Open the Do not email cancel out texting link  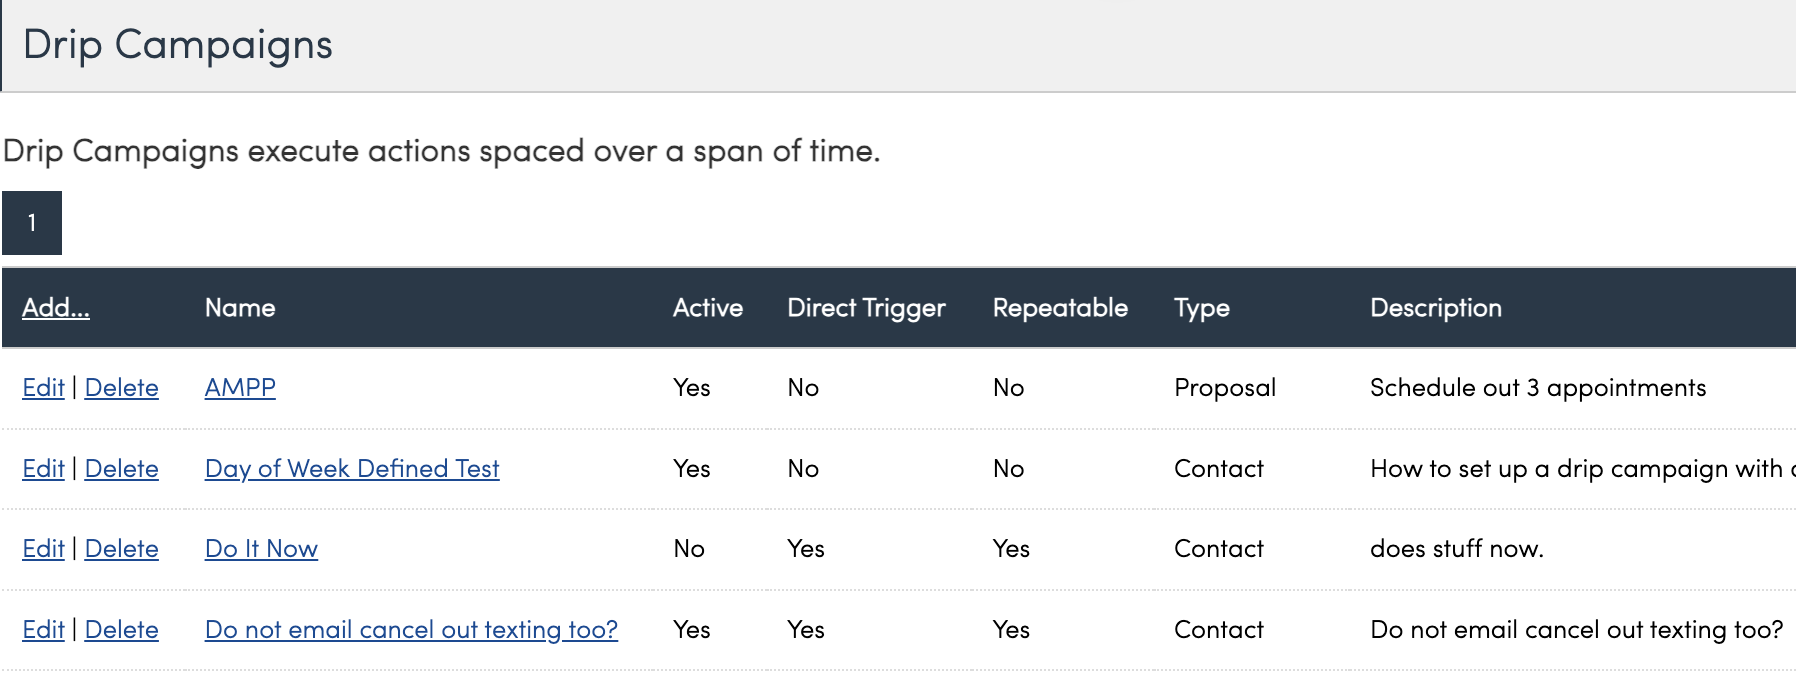pyautogui.click(x=411, y=630)
